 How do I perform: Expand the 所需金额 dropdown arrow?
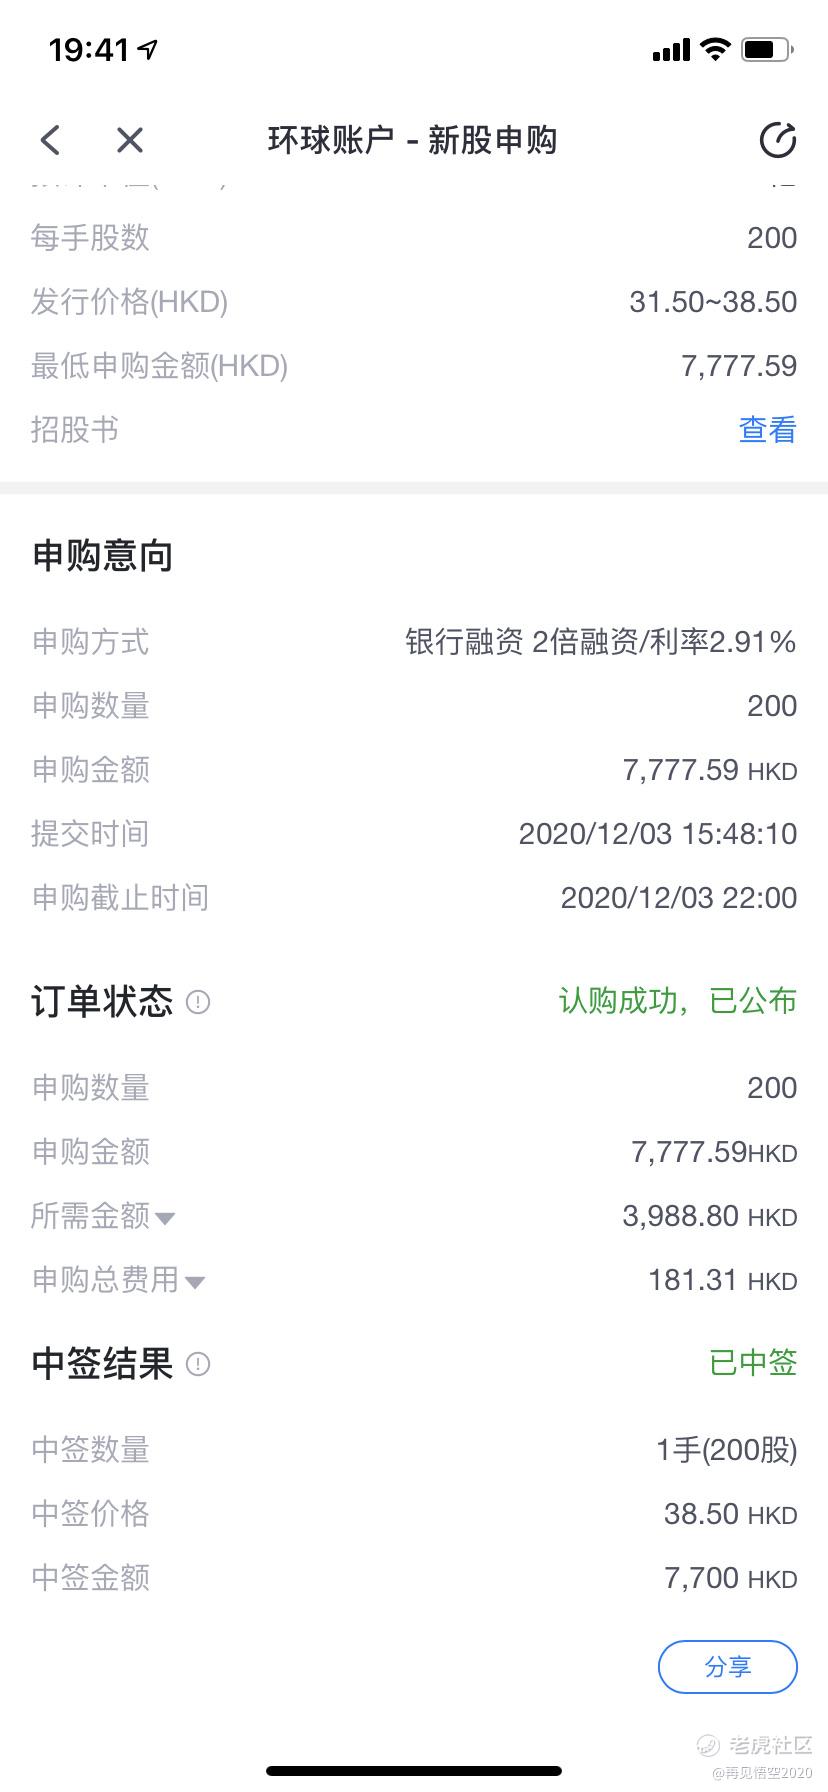tap(165, 1218)
